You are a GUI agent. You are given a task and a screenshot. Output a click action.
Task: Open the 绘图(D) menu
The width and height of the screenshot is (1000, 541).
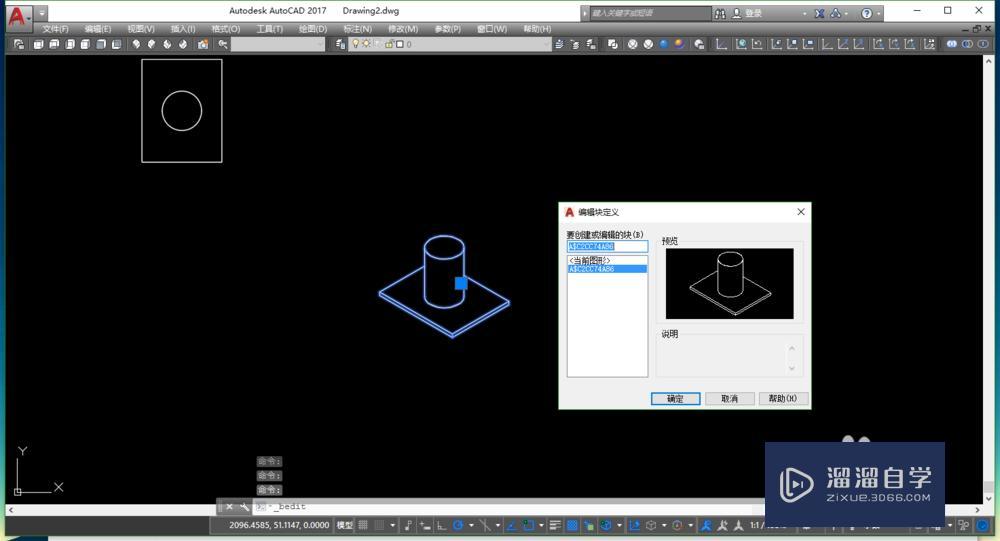pyautogui.click(x=312, y=29)
